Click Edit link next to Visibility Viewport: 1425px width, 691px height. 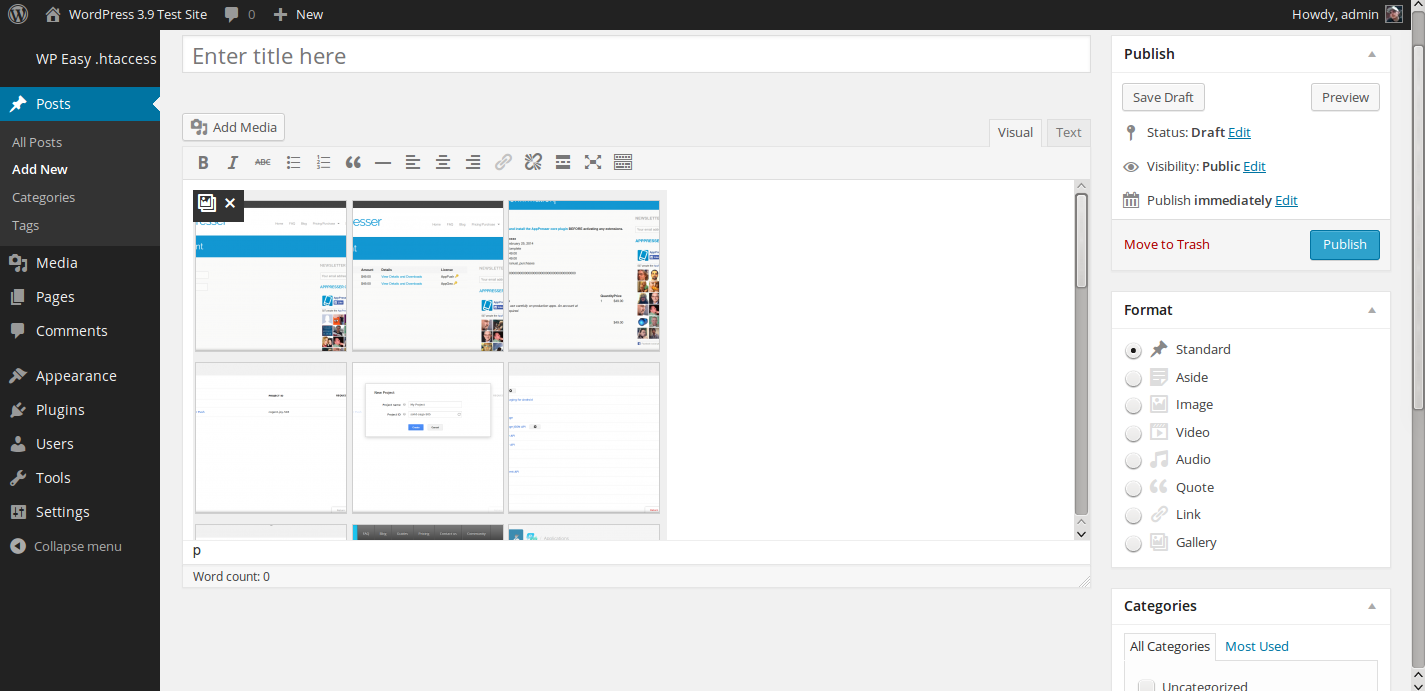1254,167
